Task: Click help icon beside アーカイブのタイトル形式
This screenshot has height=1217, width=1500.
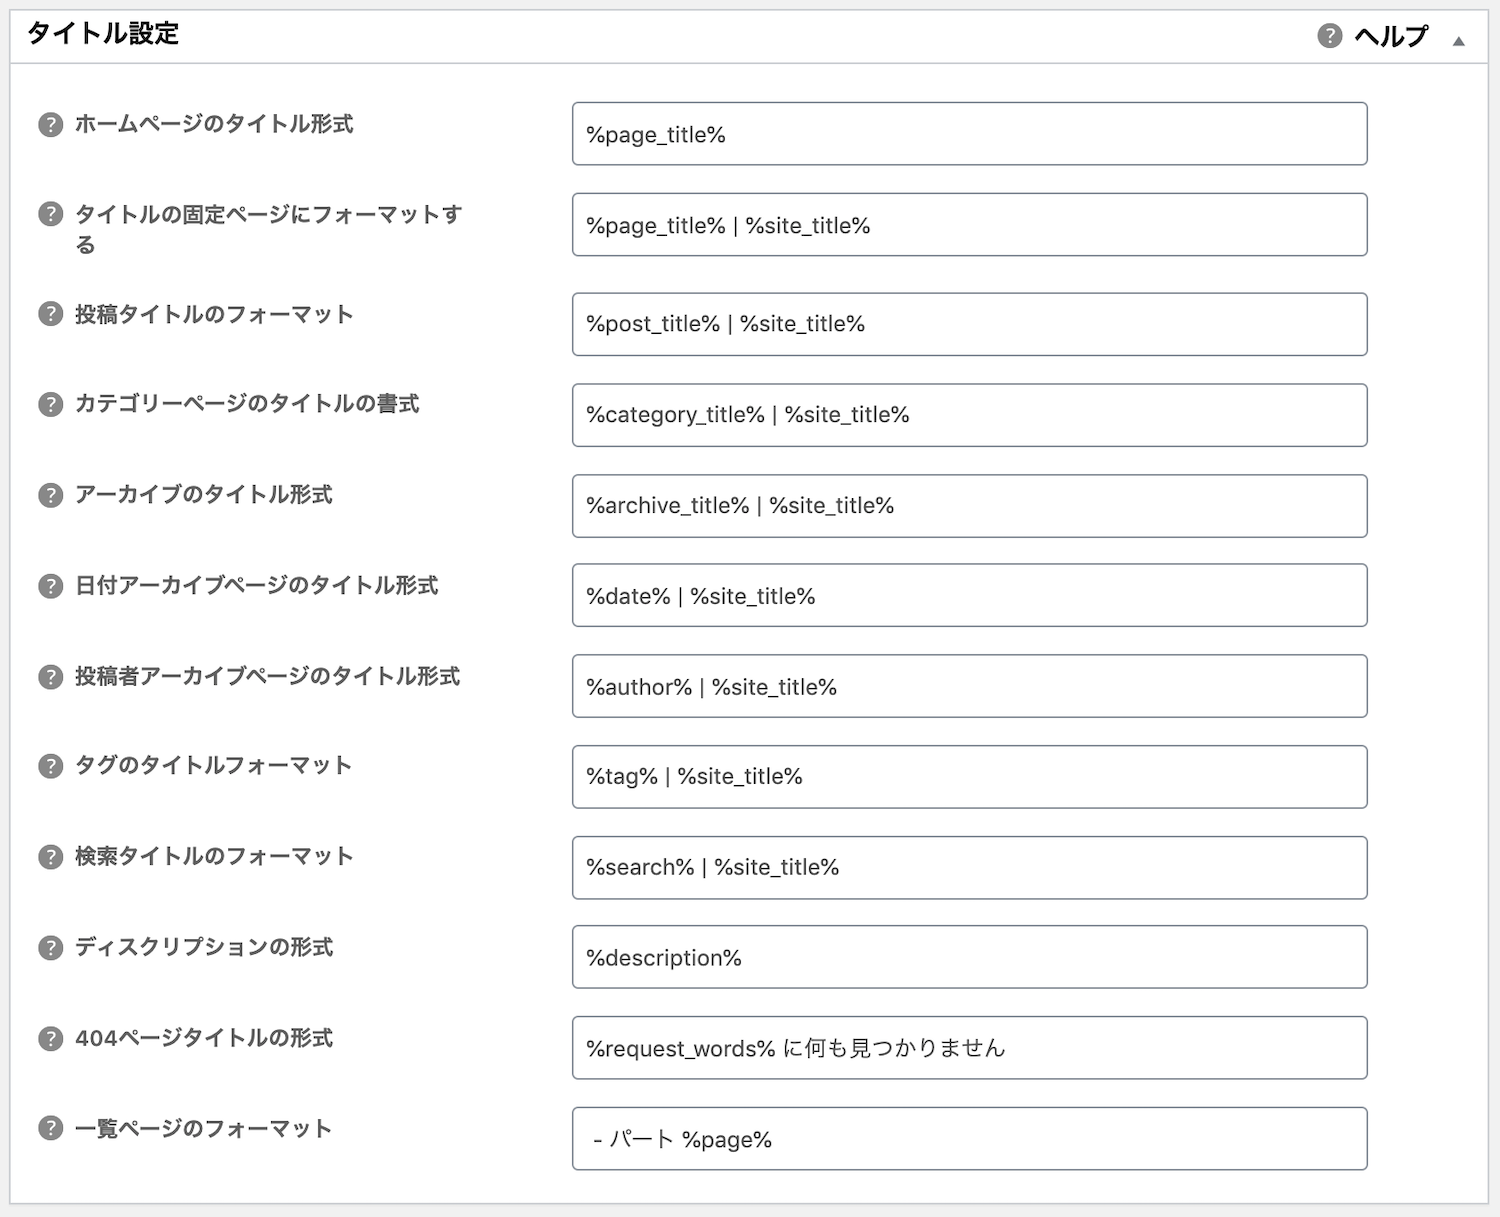Action: coord(50,495)
